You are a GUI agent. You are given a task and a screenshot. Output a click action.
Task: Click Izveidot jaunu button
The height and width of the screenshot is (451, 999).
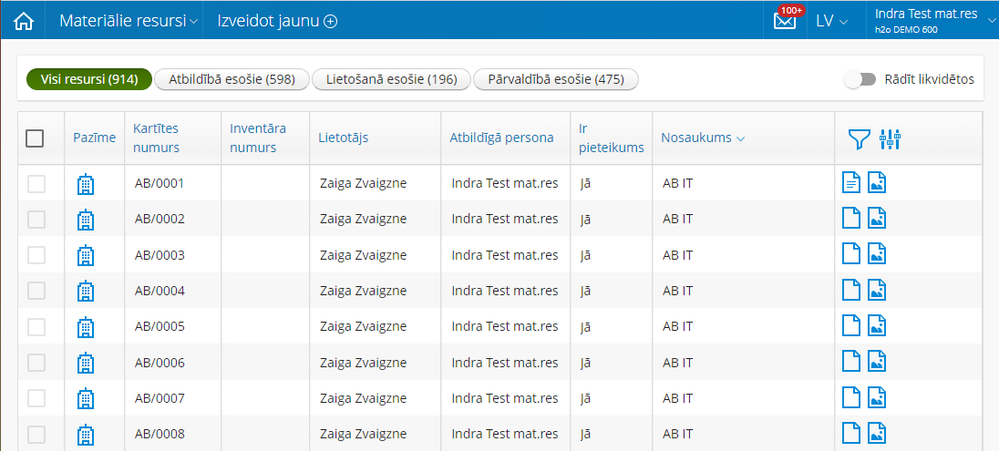[277, 20]
